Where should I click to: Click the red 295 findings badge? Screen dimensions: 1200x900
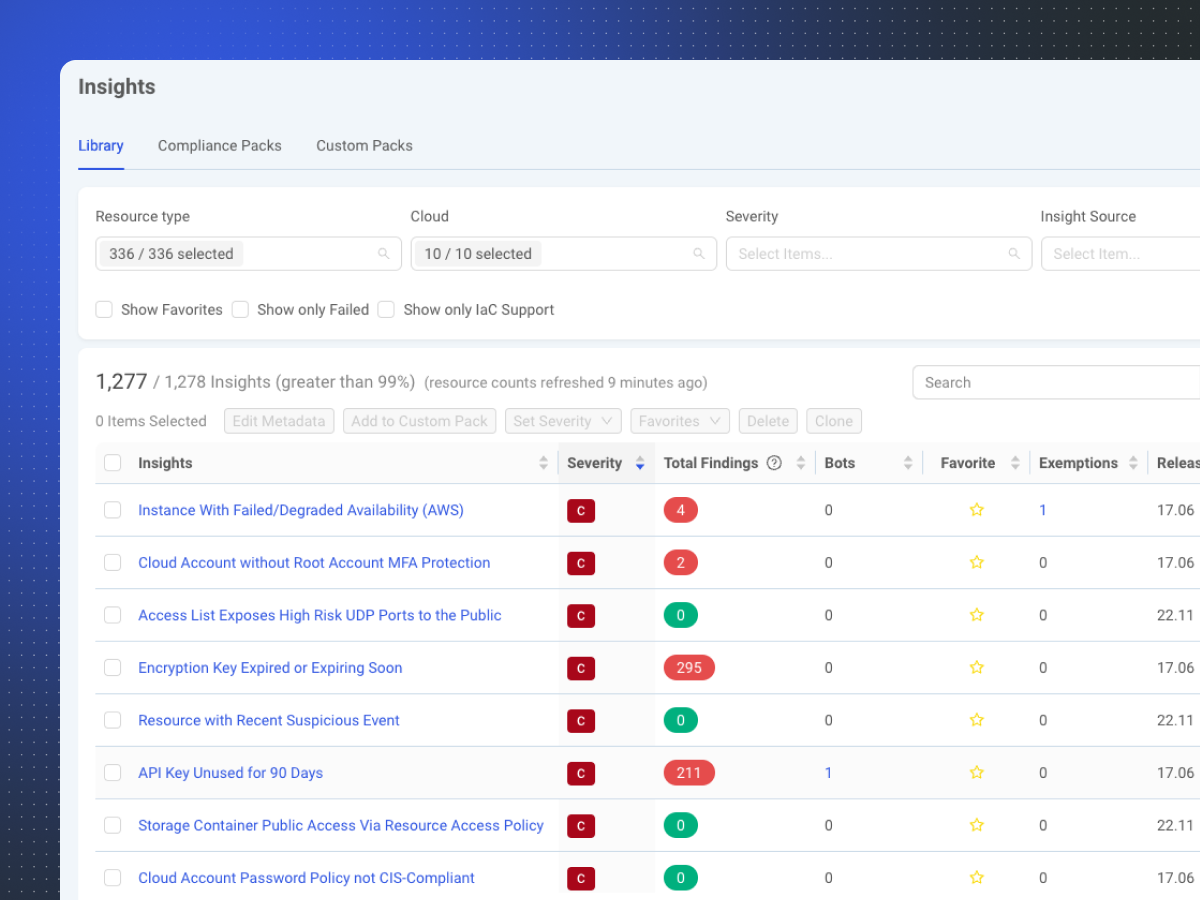coord(689,668)
